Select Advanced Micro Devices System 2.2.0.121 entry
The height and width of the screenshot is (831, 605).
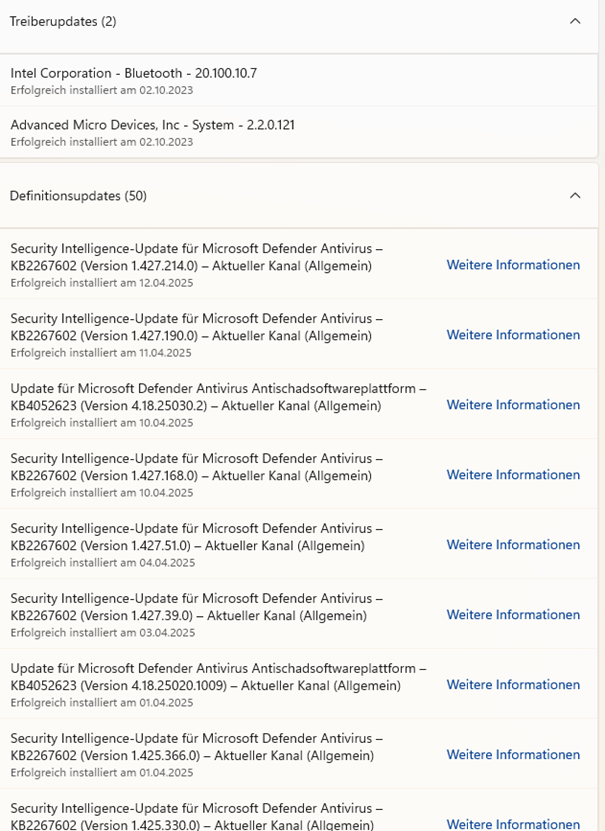tap(299, 132)
